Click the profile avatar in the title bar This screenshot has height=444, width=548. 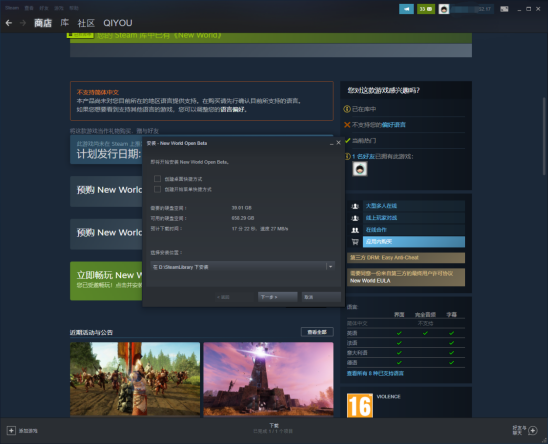coord(444,9)
